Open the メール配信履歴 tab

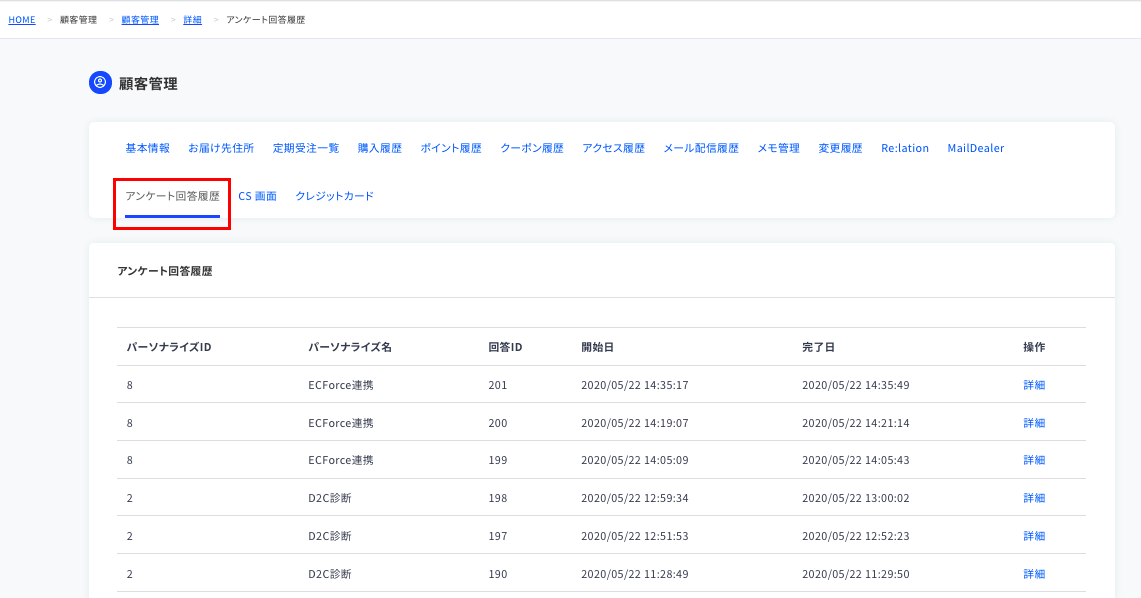701,148
